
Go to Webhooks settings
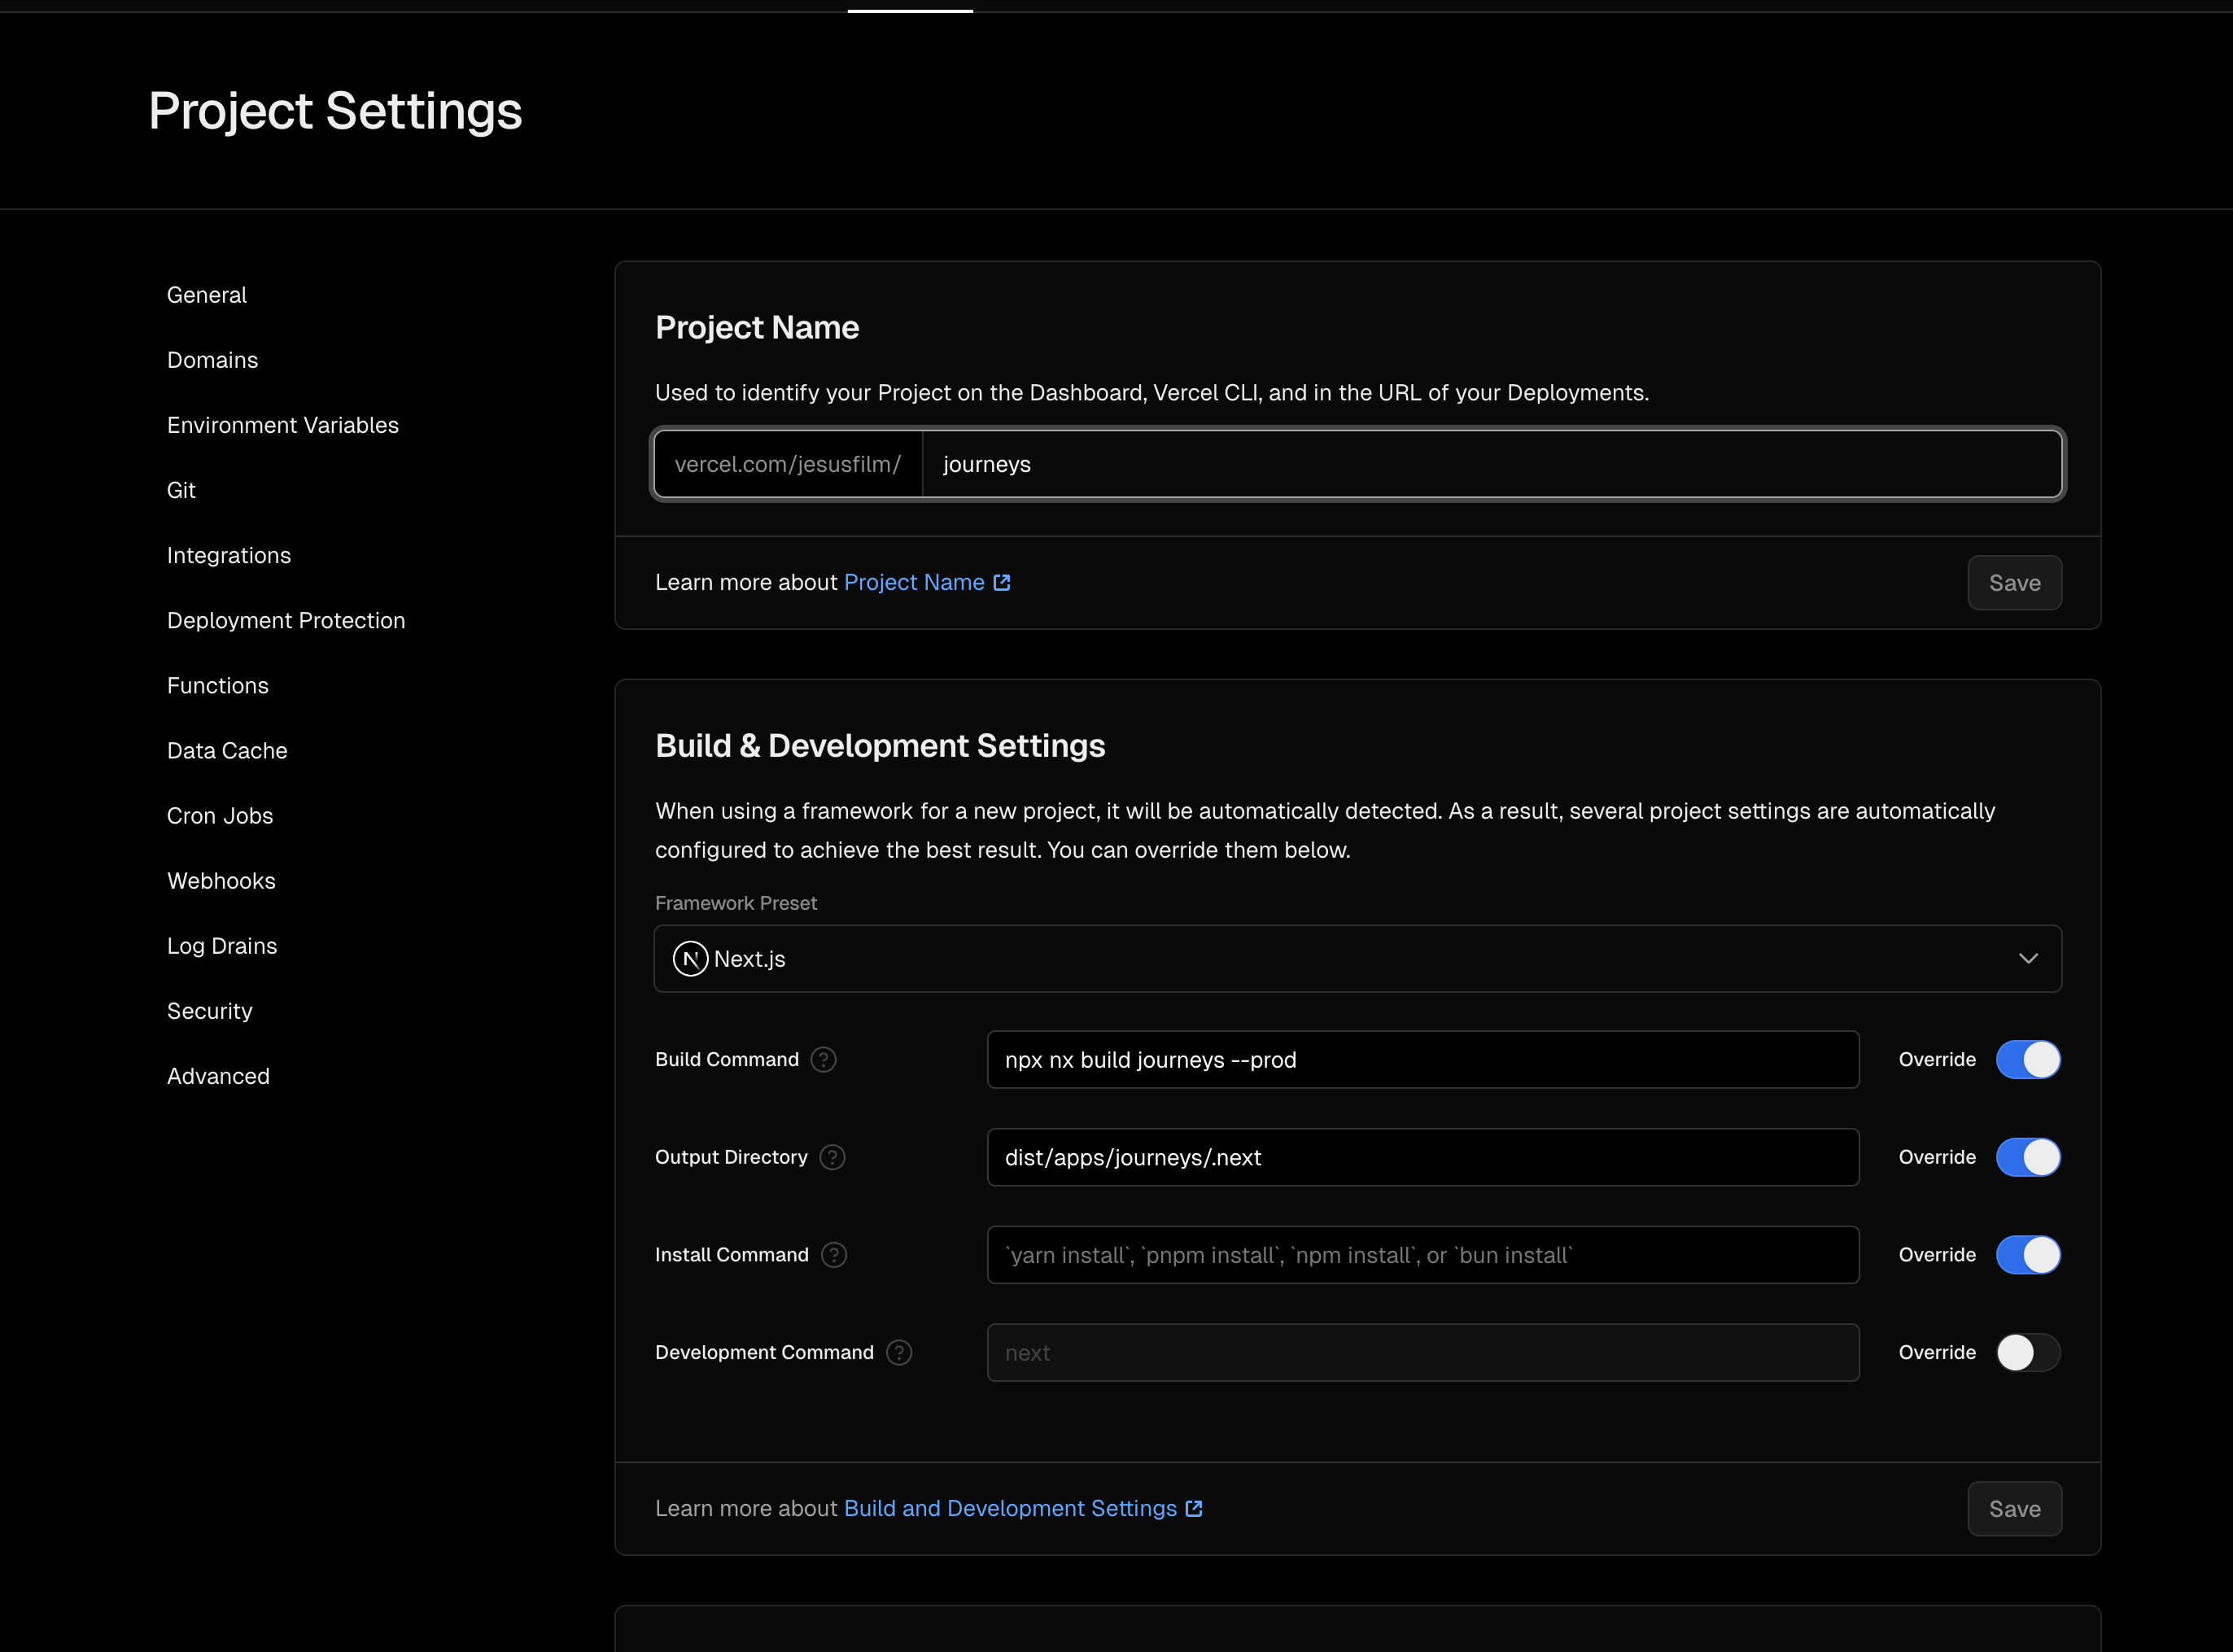(221, 881)
